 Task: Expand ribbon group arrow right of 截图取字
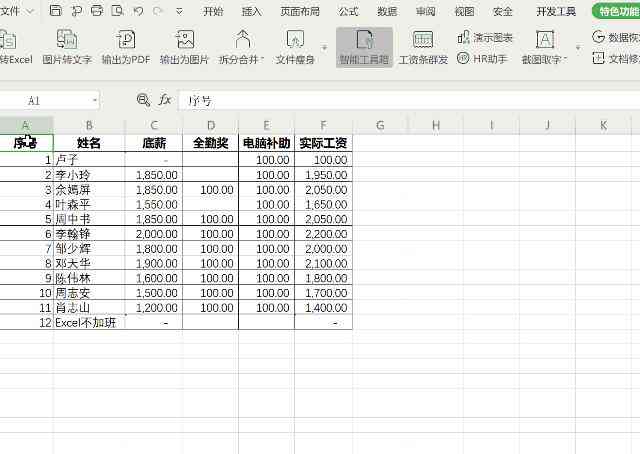578,48
